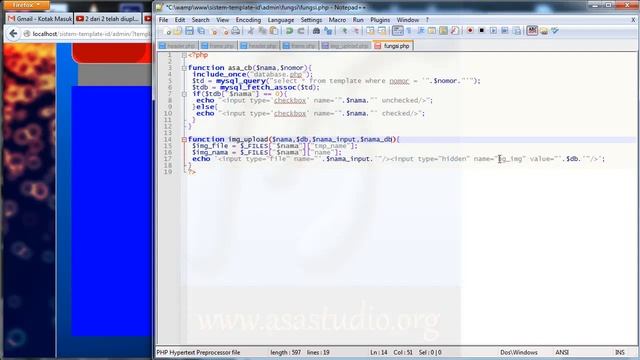Click the Stop Recording black square icon
The image size is (640, 360).
(x=482, y=31)
